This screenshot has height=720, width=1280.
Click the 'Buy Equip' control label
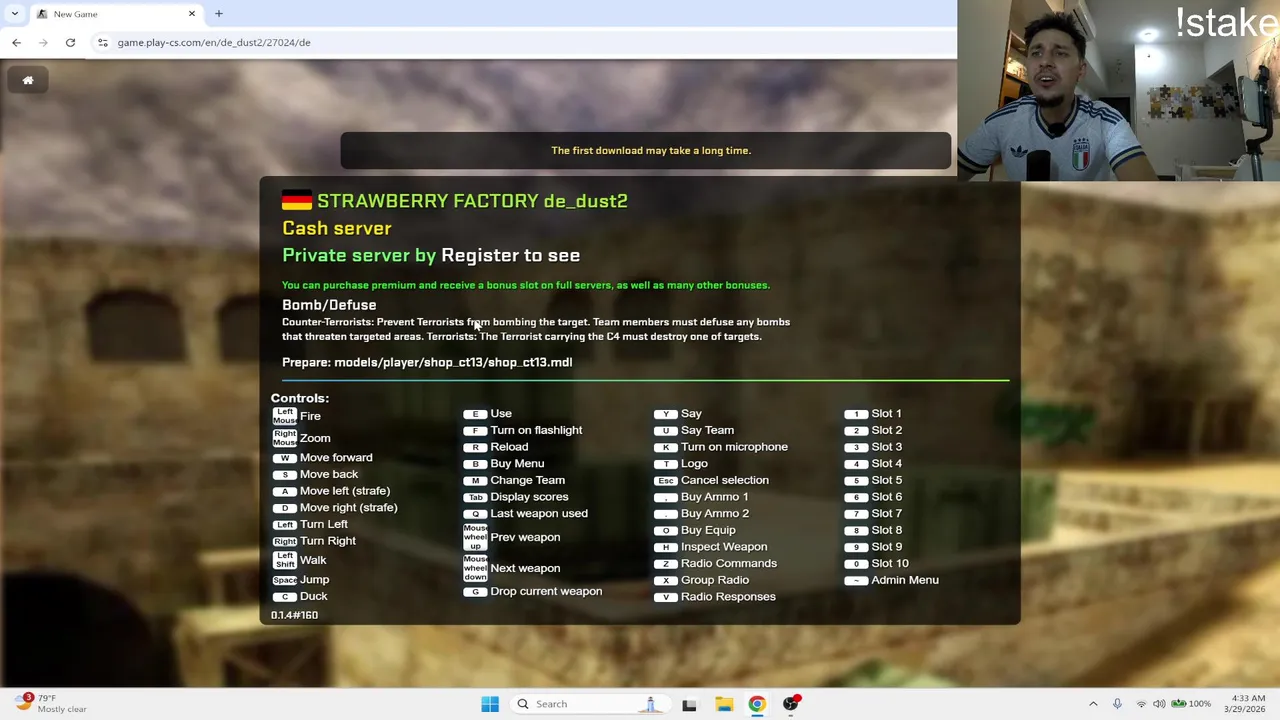pyautogui.click(x=708, y=530)
